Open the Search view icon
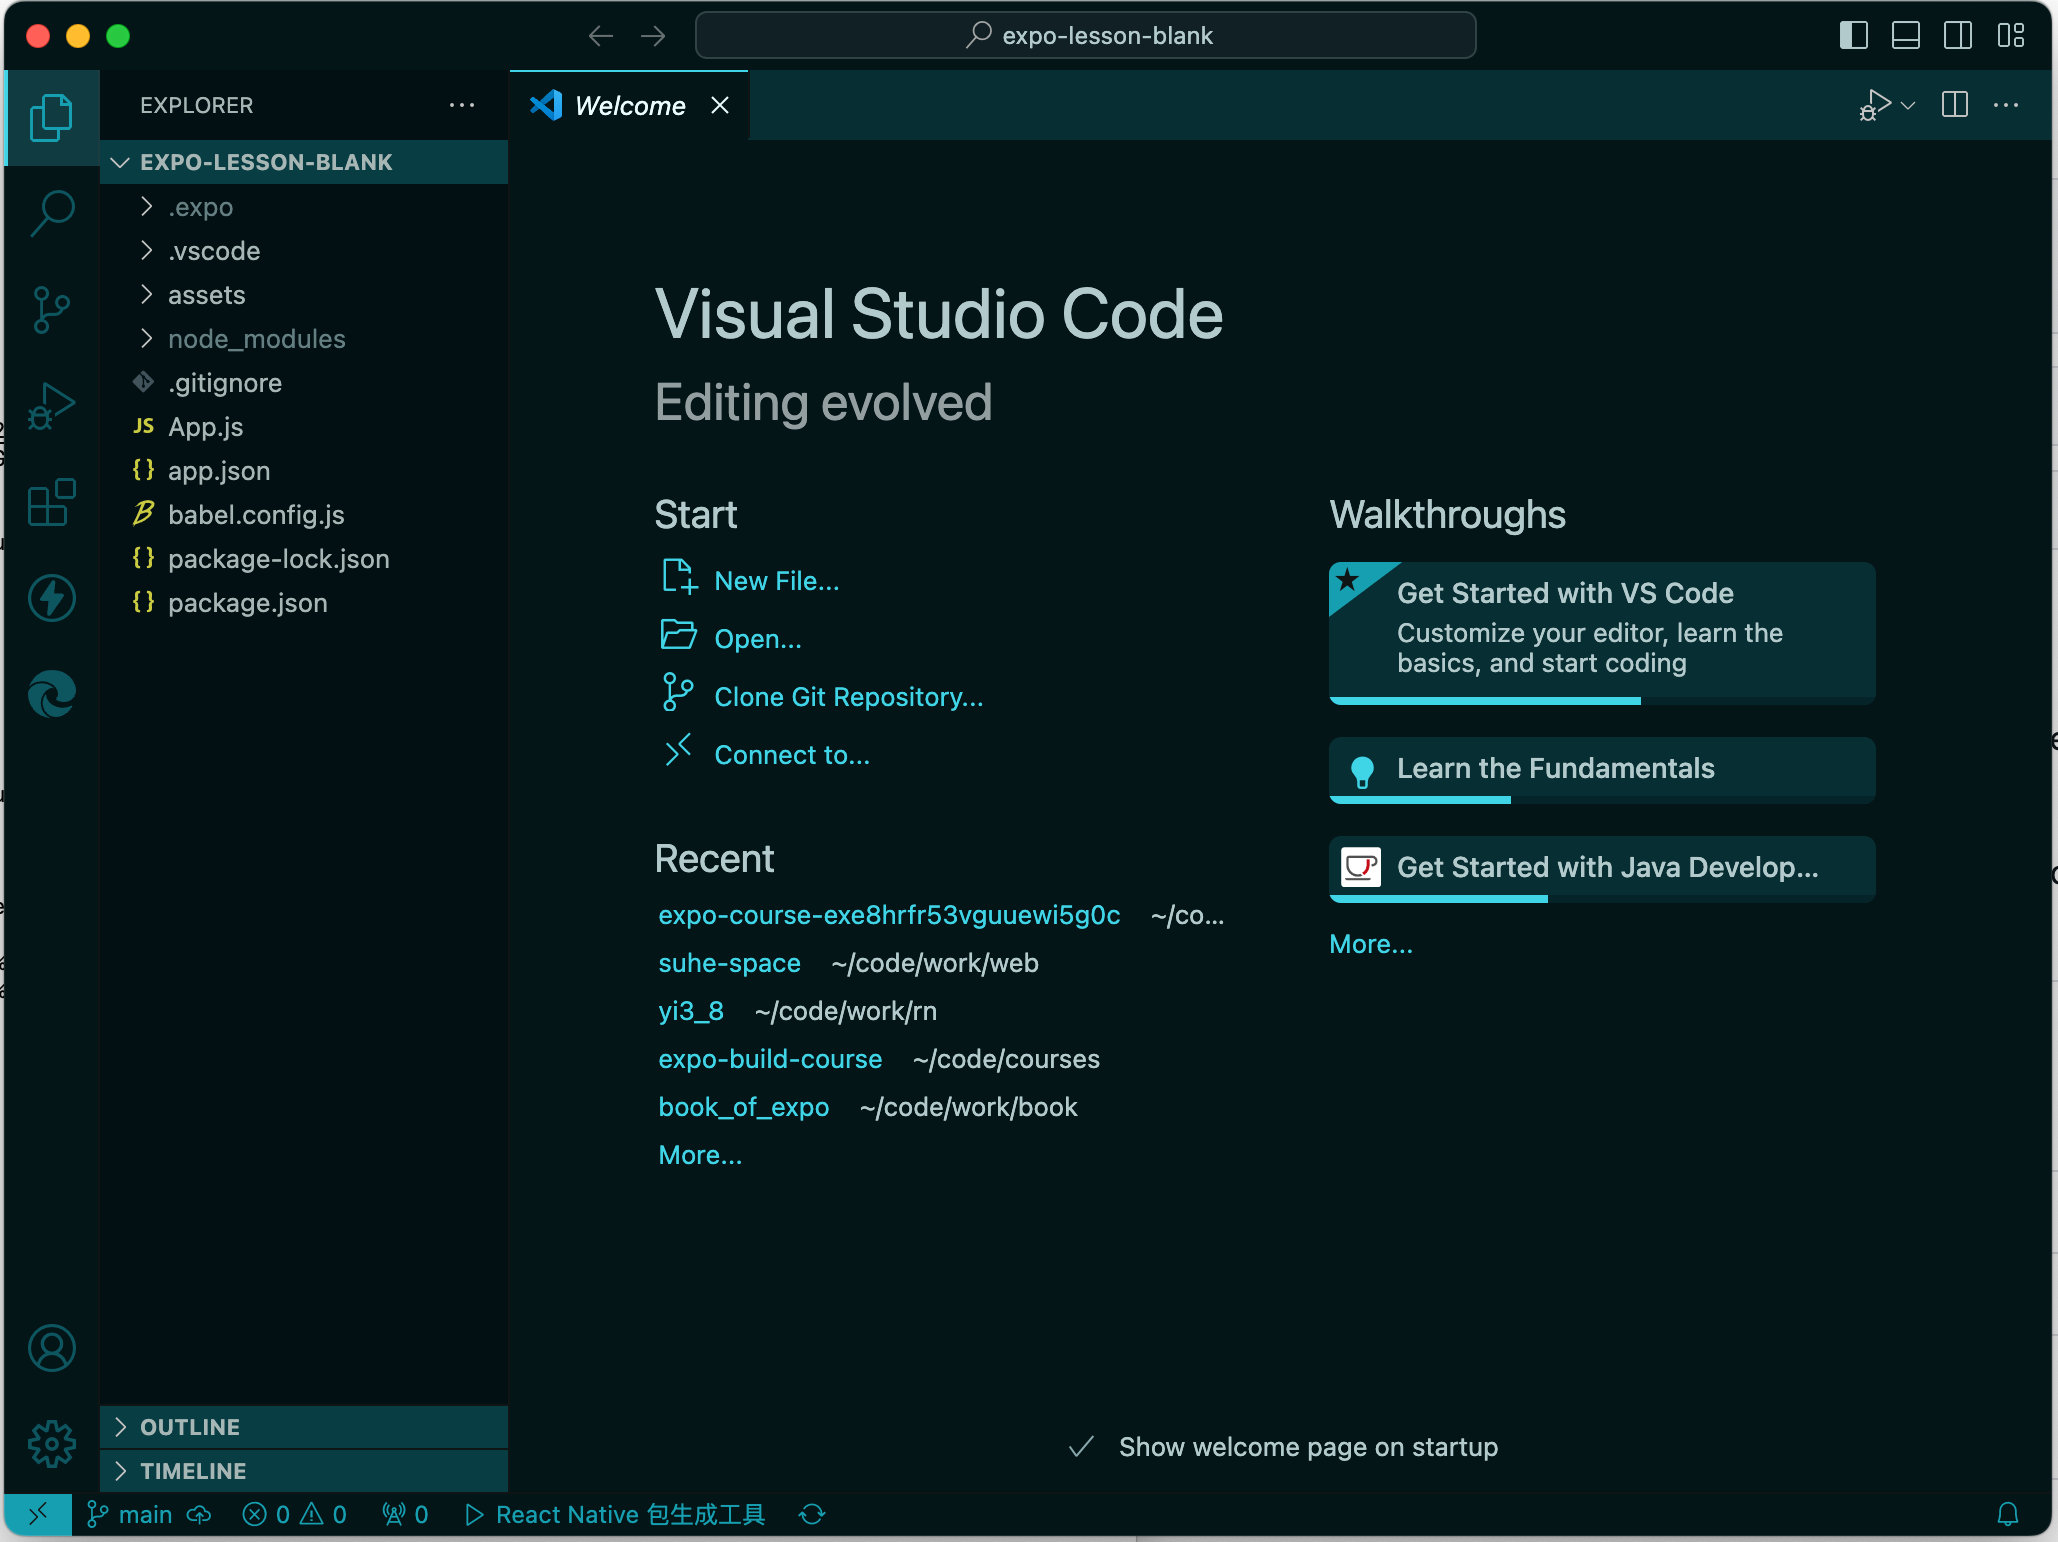This screenshot has height=1542, width=2058. (x=52, y=213)
